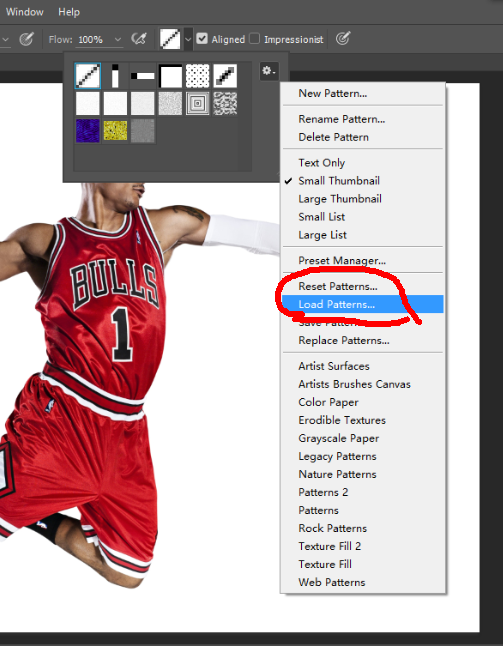The height and width of the screenshot is (646, 503).
Task: Open the Flow percentage dropdown arrow
Action: pyautogui.click(x=118, y=40)
